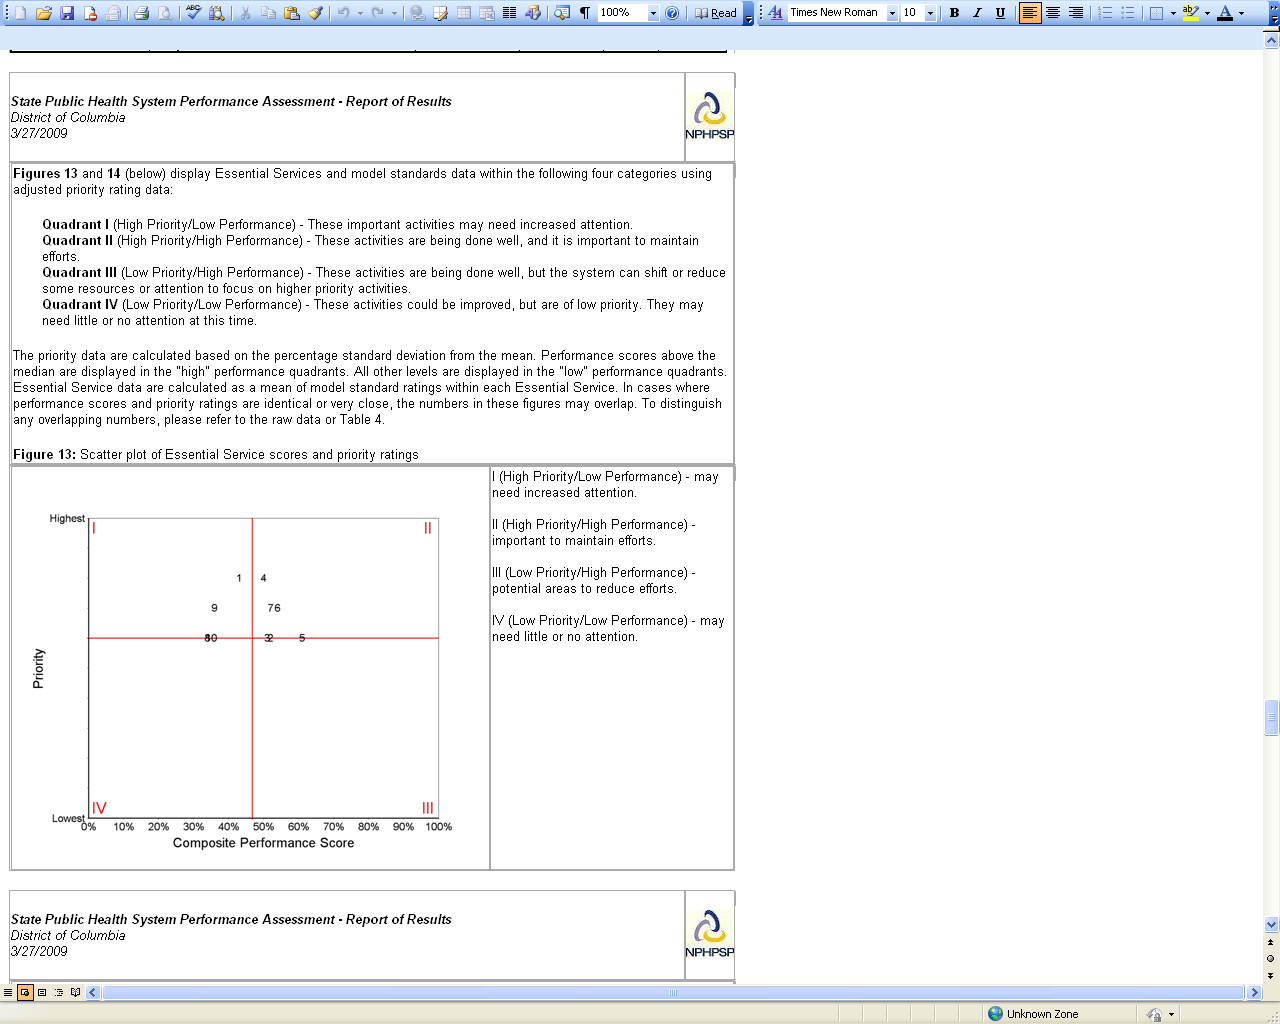Toggle Show/Hide paragraph marks
This screenshot has height=1024, width=1280.
click(585, 13)
